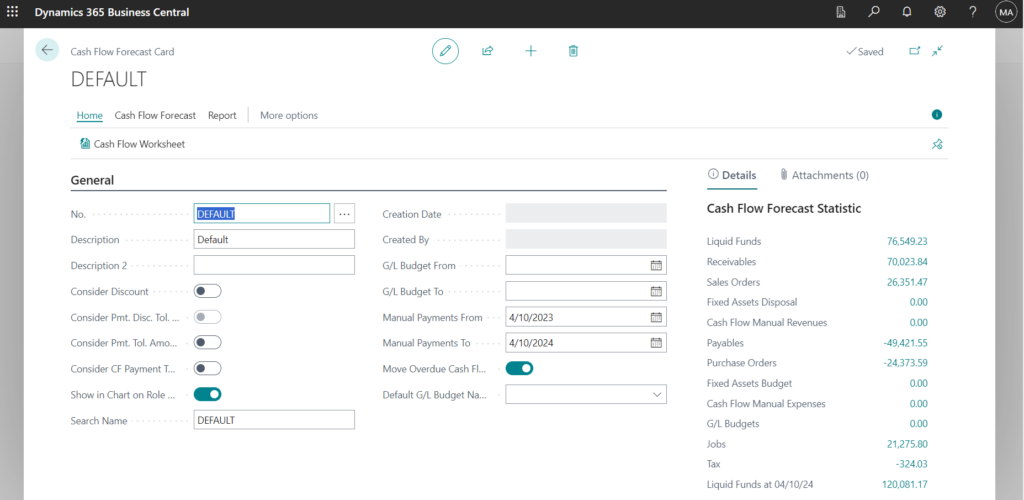This screenshot has height=500, width=1024.
Task: Click the plus icon to create new
Action: click(x=531, y=51)
